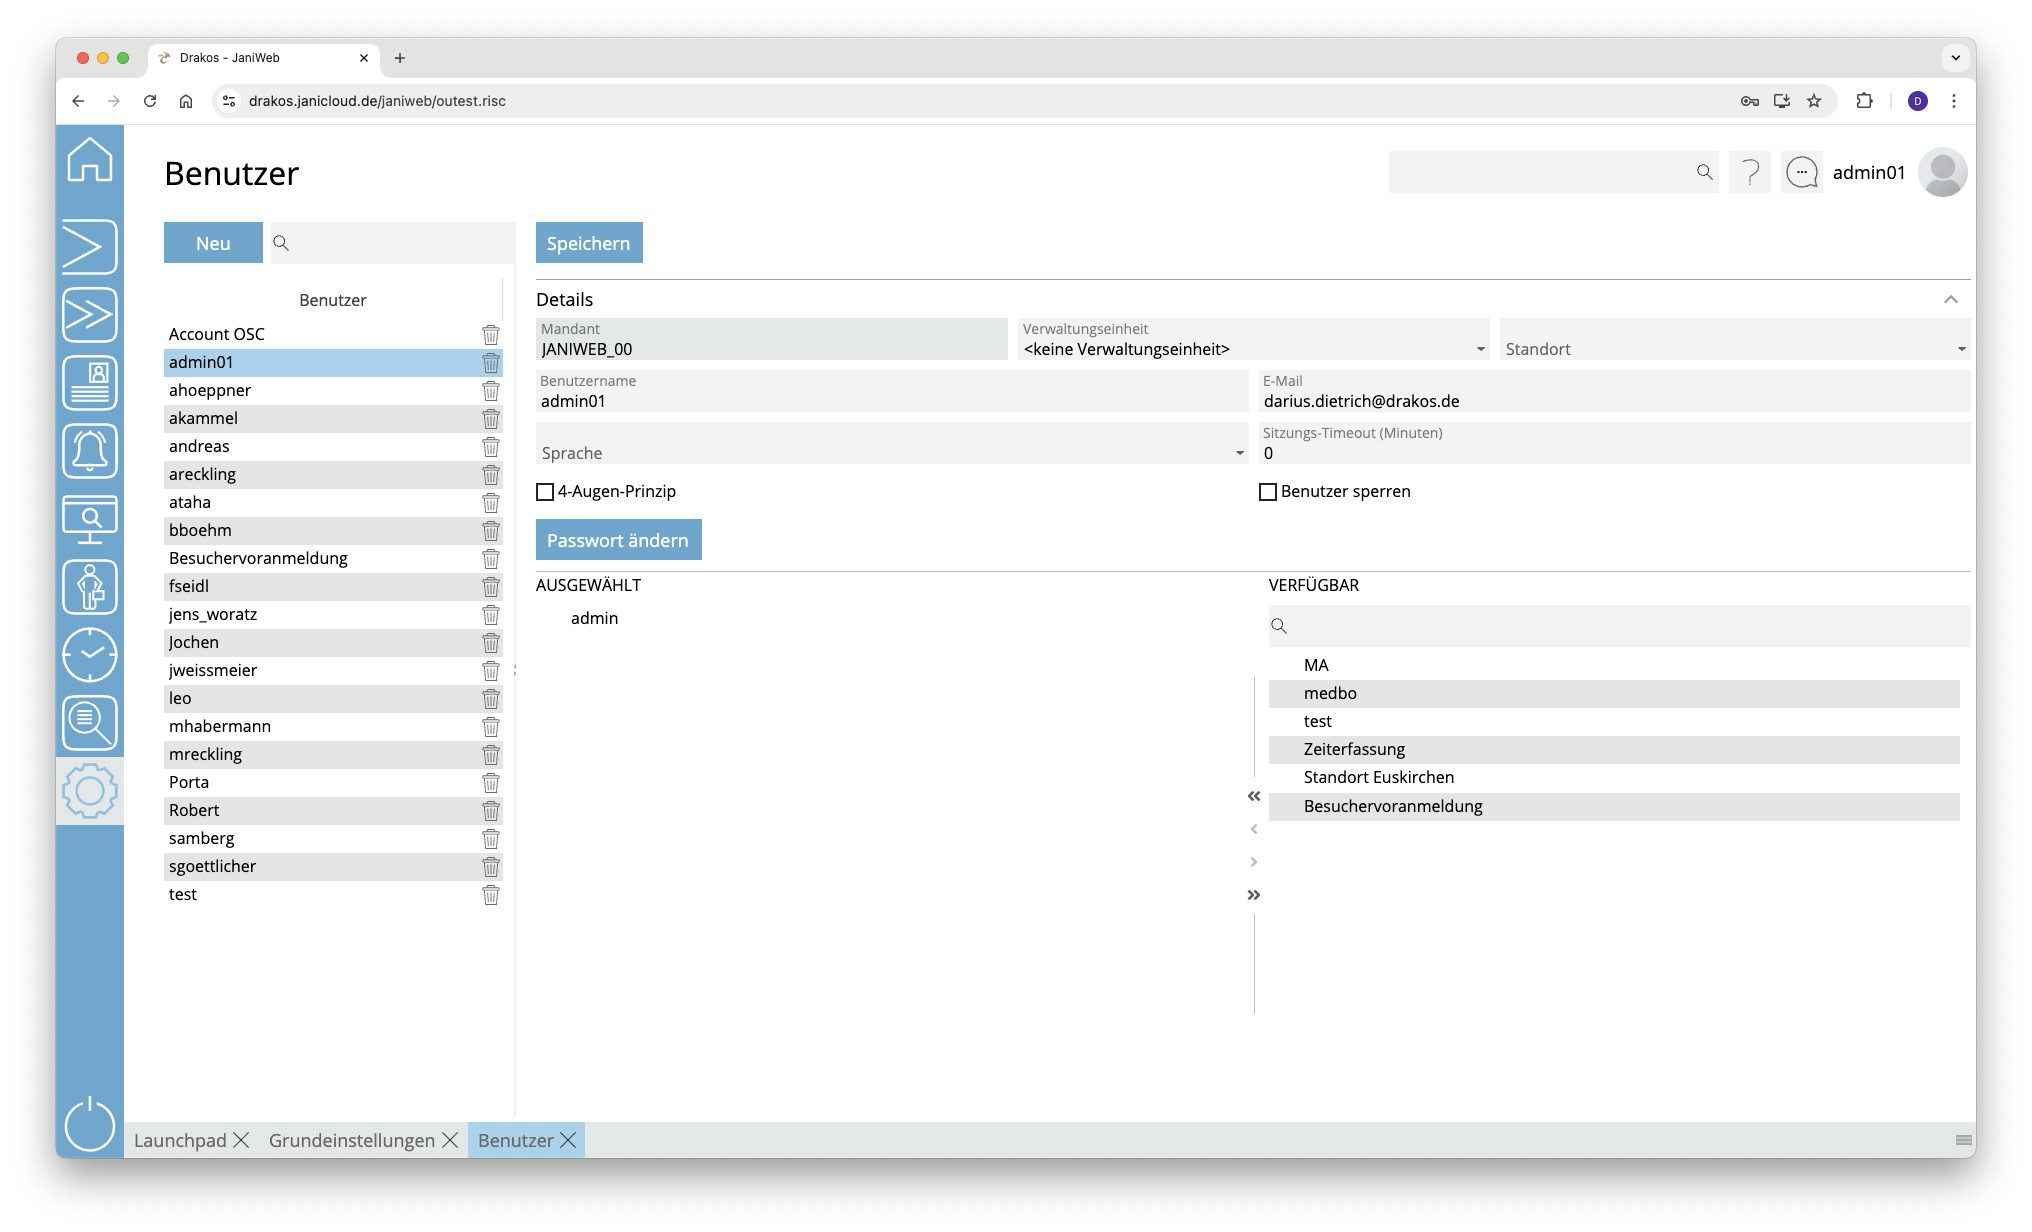
Task: Click the Passwort ändern button
Action: [618, 540]
